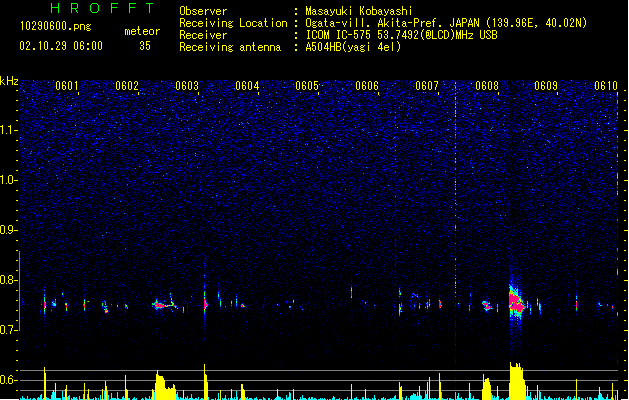Click the 'Receiver' field label

click(203, 35)
